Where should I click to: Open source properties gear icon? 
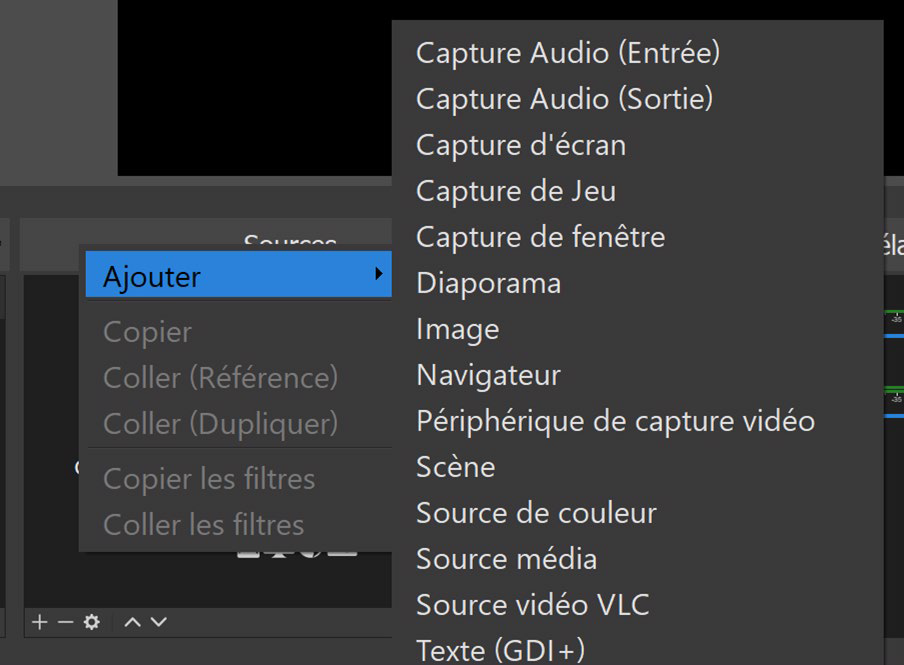point(92,622)
